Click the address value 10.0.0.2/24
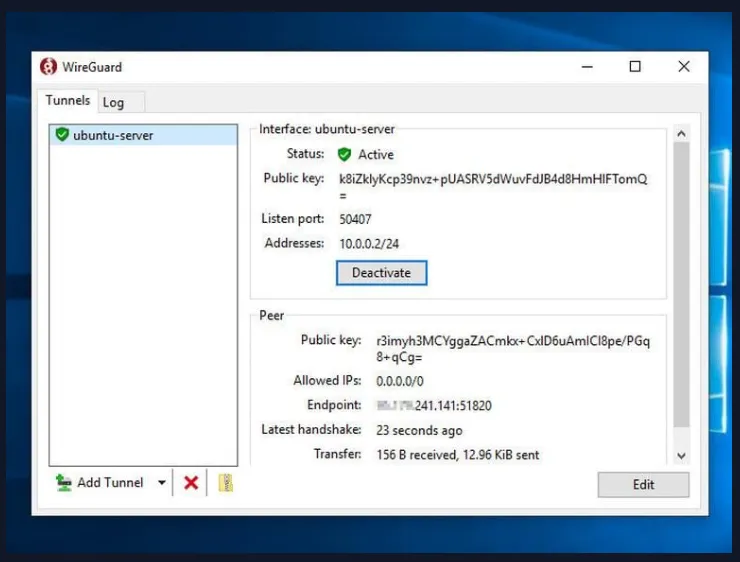Image resolution: width=740 pixels, height=562 pixels. 369,243
